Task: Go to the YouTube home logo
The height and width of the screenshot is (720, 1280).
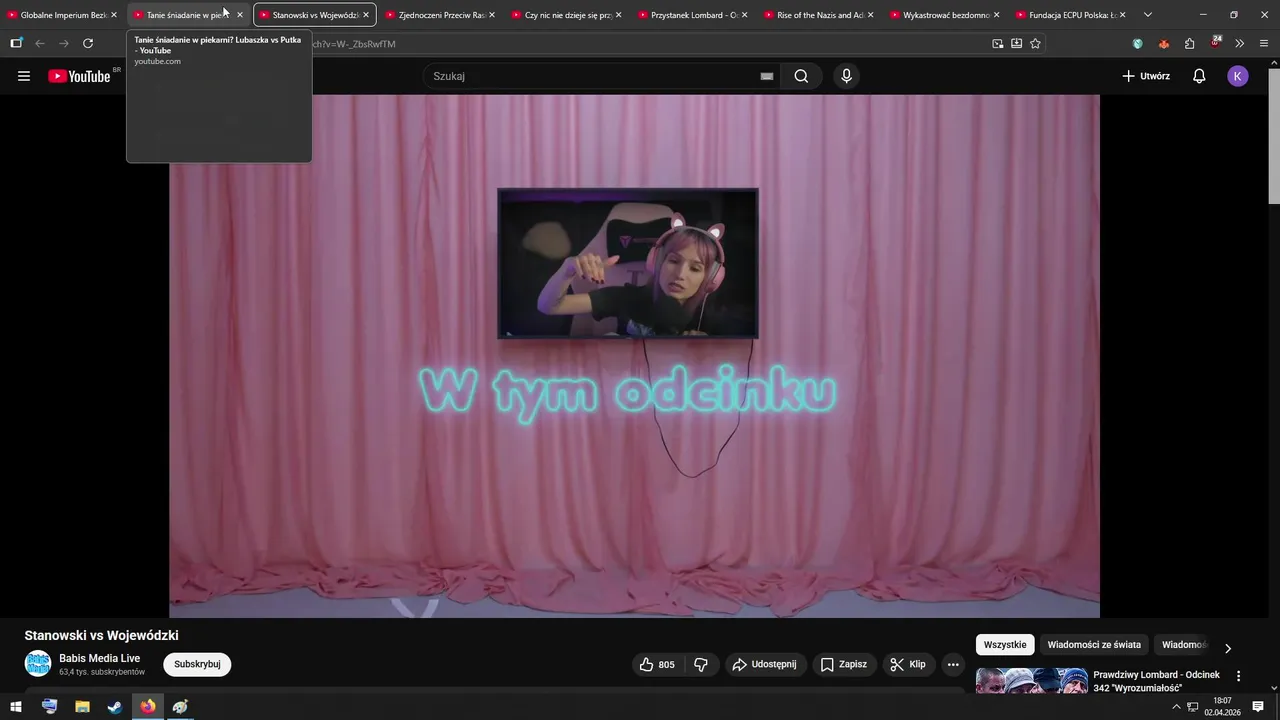Action: coord(79,76)
